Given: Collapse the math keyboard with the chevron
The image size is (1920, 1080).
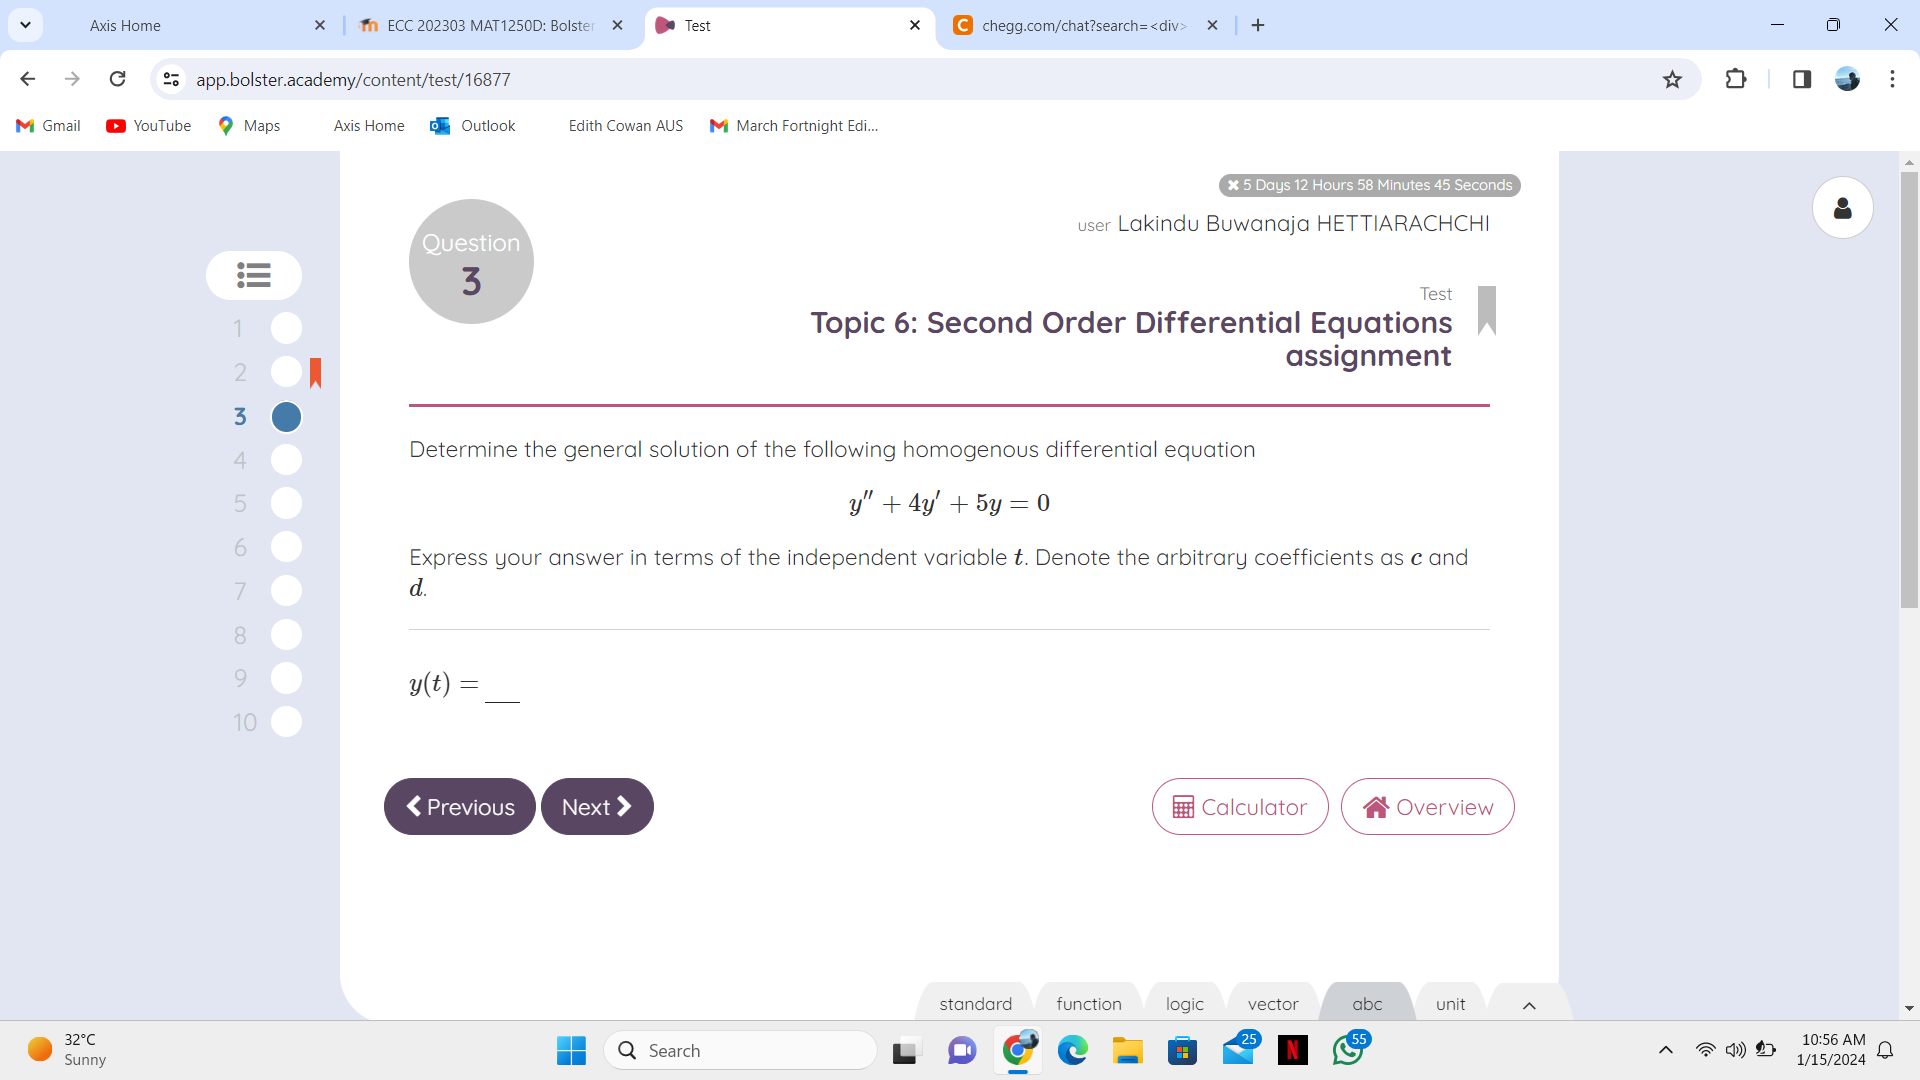Looking at the screenshot, I should pyautogui.click(x=1528, y=1006).
